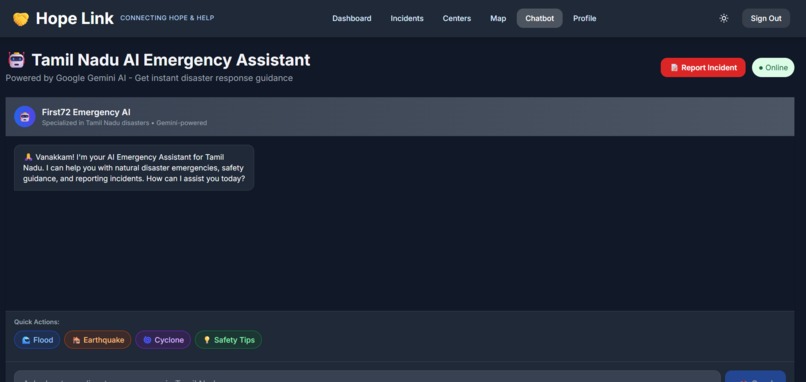This screenshot has width=806, height=382.
Task: Click the 'Quick Actions:' label
Action: click(x=36, y=322)
